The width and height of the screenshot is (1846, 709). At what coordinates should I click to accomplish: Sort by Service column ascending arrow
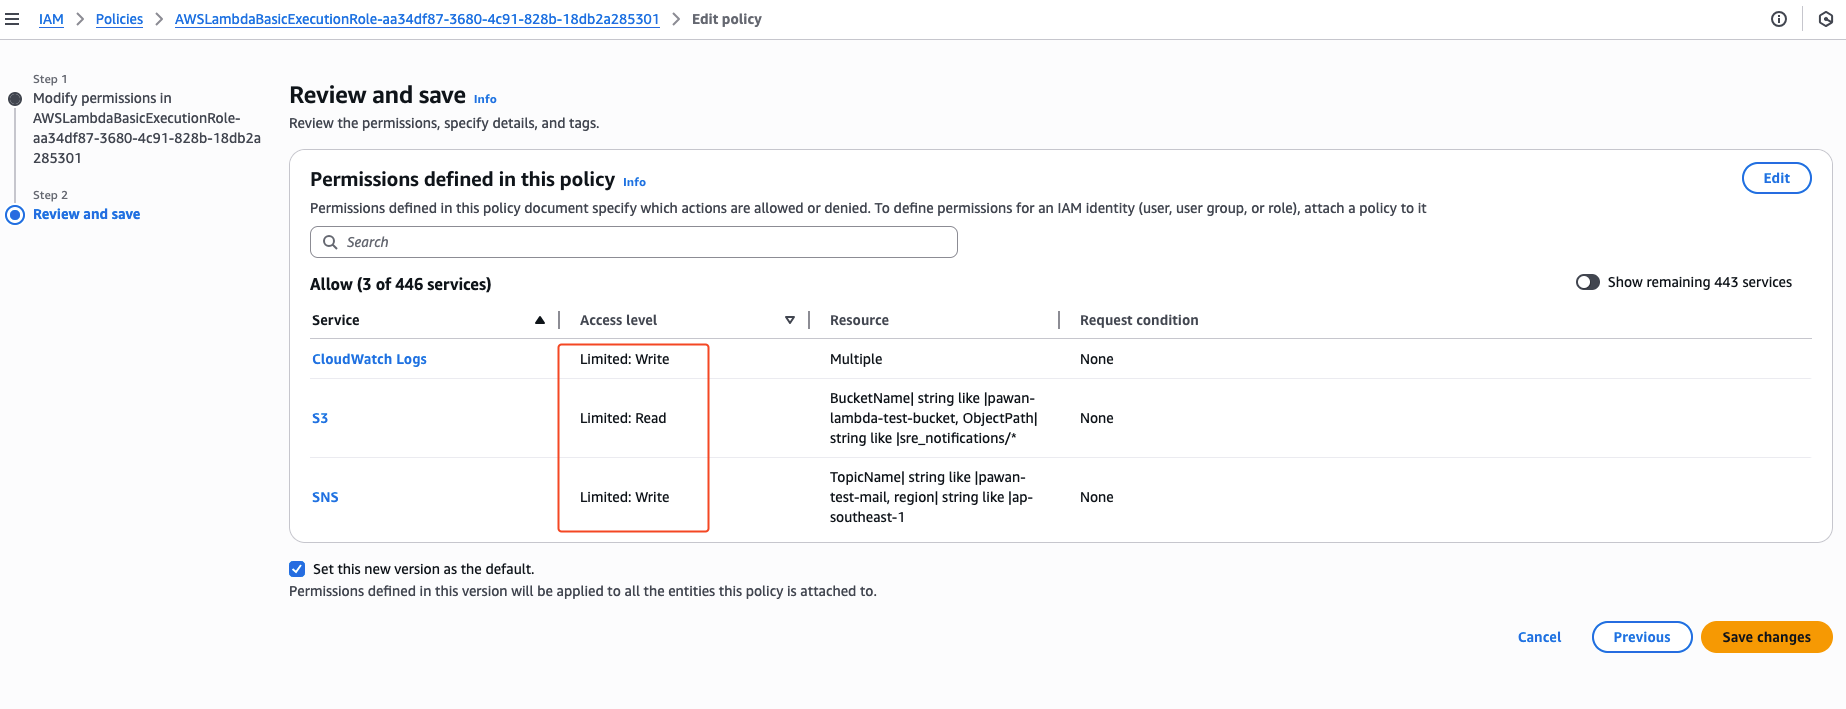pyautogui.click(x=540, y=320)
